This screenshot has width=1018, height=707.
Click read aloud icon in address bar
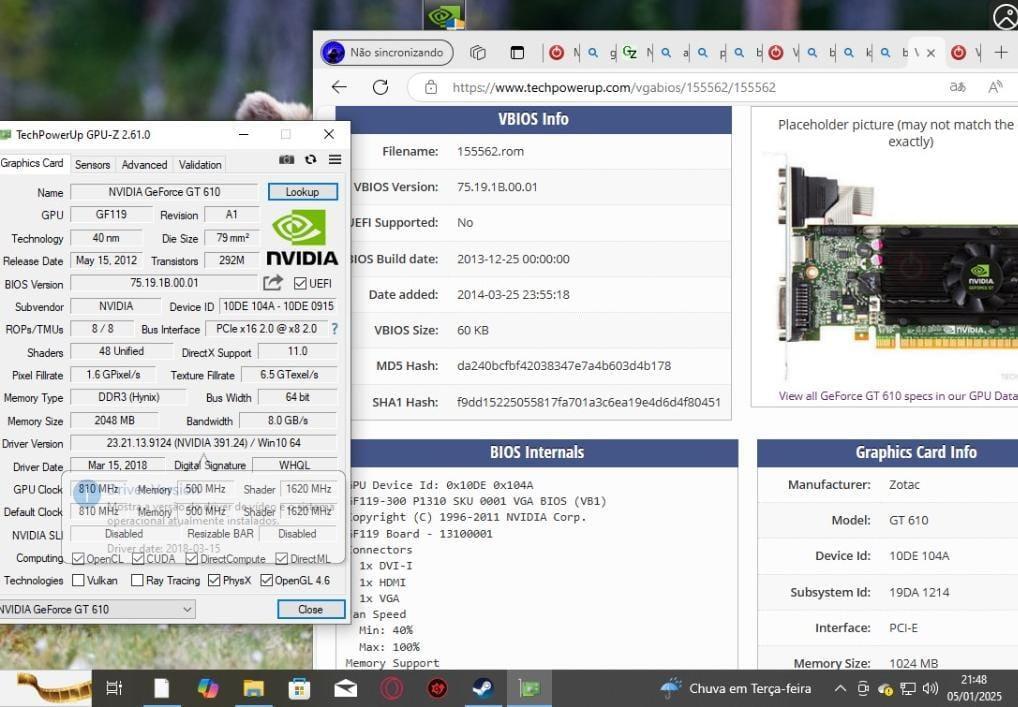[x=995, y=87]
